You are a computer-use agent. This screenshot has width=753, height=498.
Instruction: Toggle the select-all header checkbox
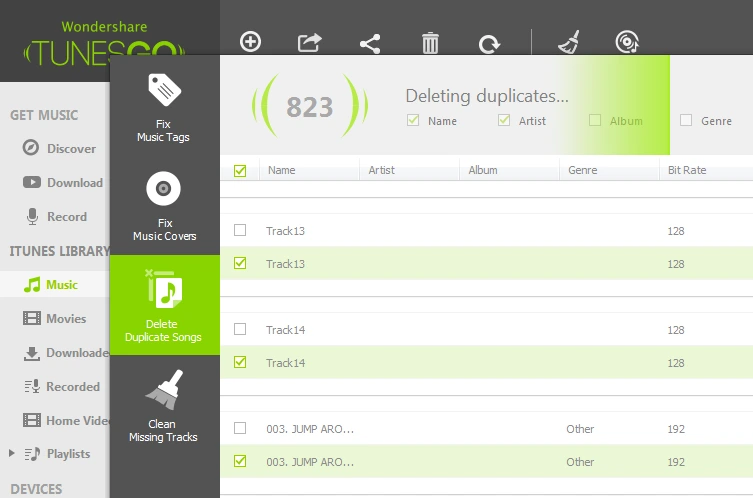(240, 170)
